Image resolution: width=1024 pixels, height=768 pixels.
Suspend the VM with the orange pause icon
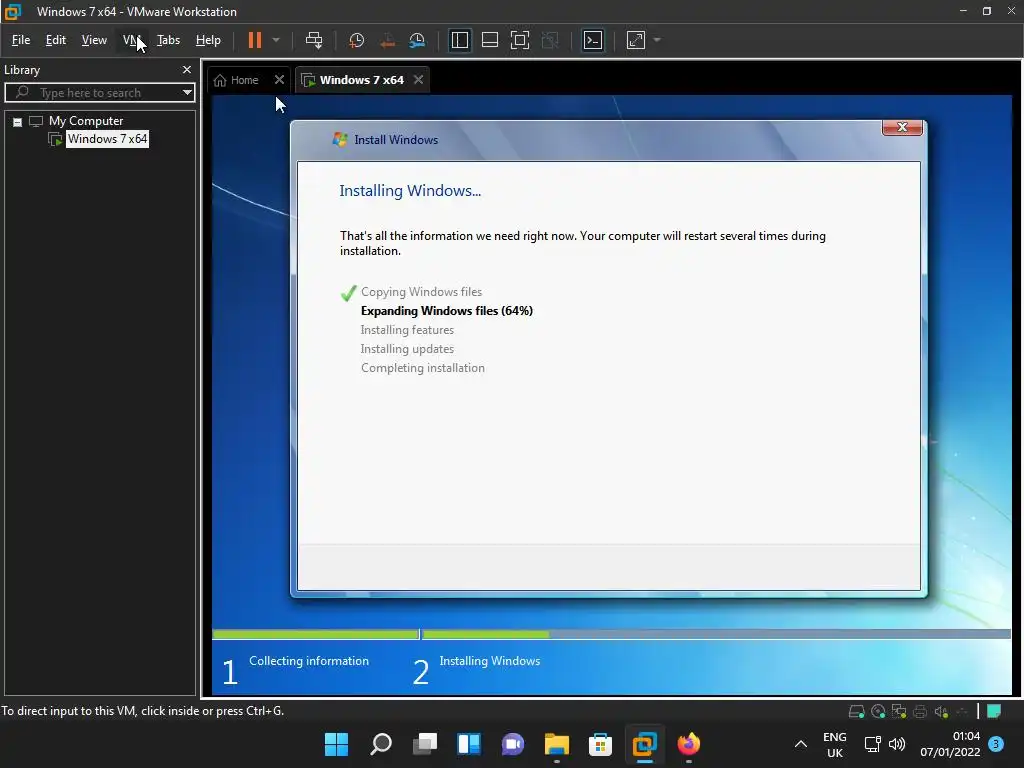255,40
